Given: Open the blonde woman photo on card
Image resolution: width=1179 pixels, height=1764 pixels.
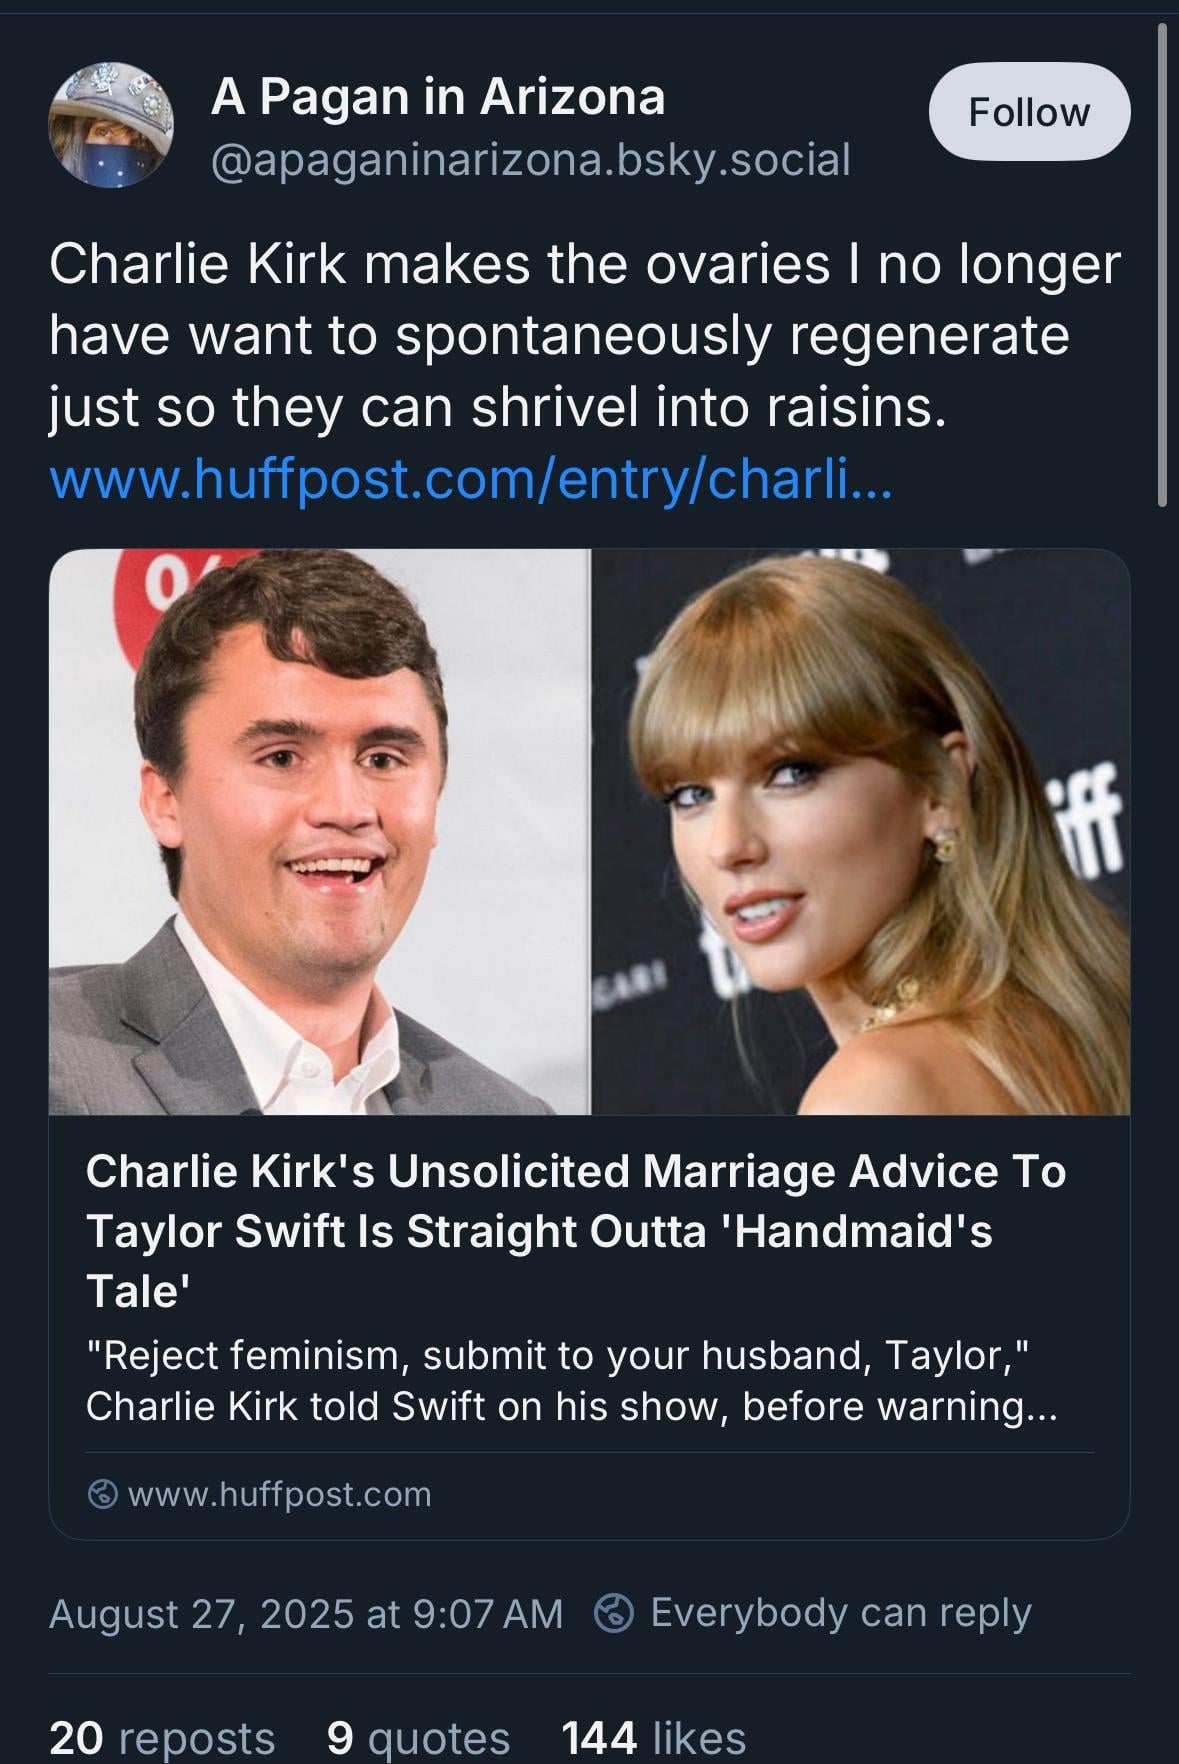Looking at the screenshot, I should (x=861, y=831).
